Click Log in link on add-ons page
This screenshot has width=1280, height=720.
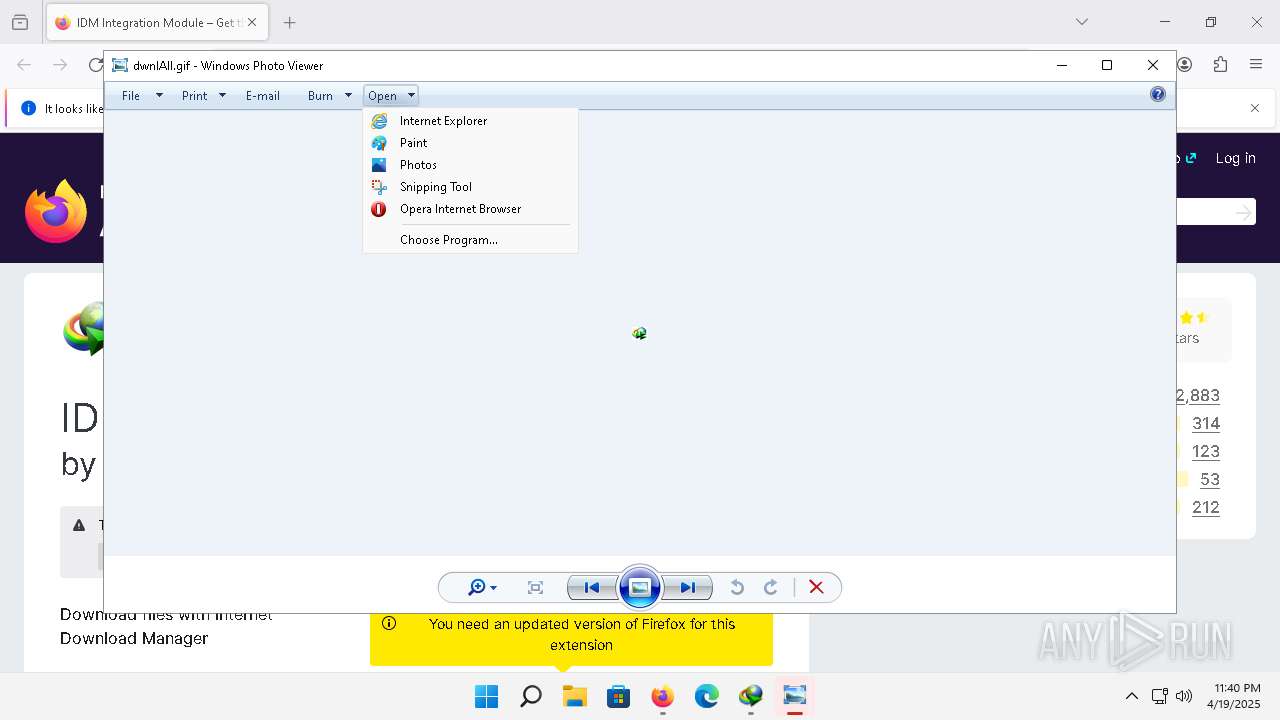(1235, 158)
